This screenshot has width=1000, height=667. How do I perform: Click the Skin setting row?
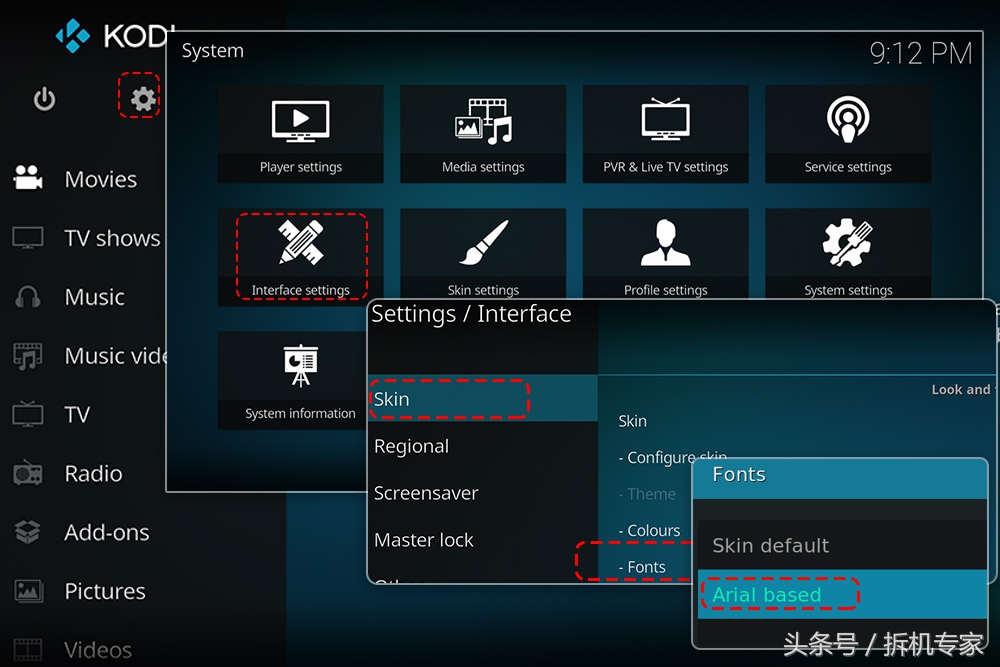coord(632,421)
